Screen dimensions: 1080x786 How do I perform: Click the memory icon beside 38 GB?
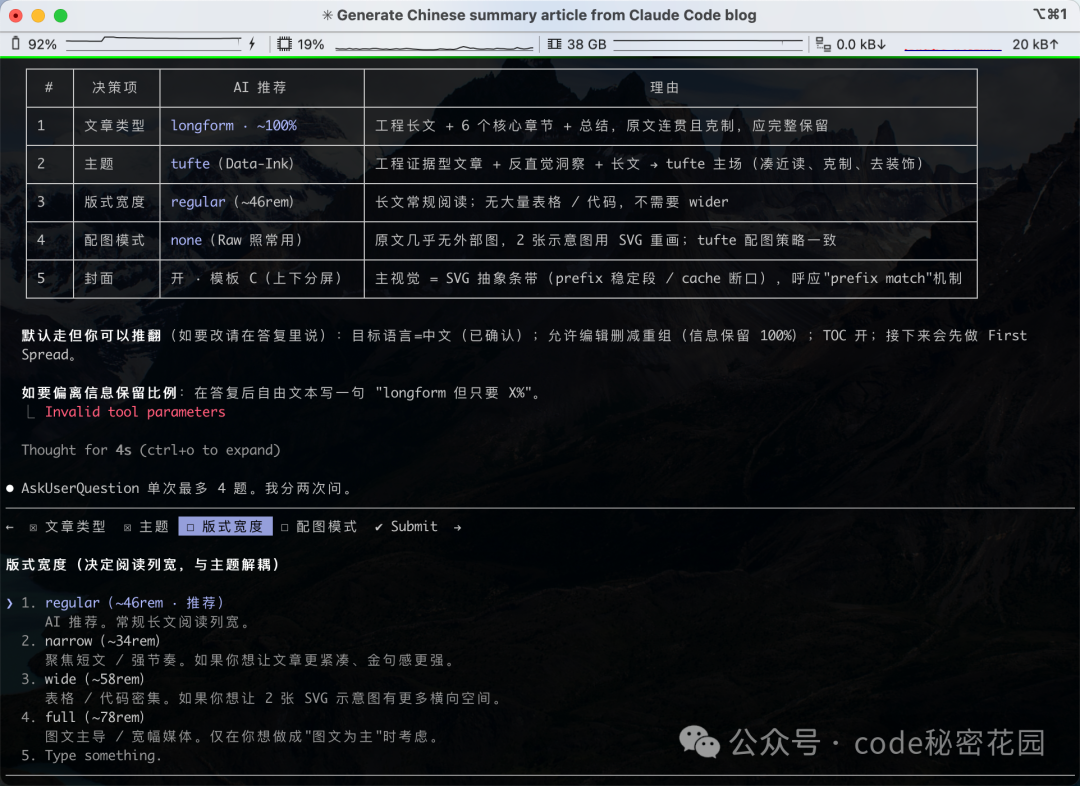(x=554, y=44)
